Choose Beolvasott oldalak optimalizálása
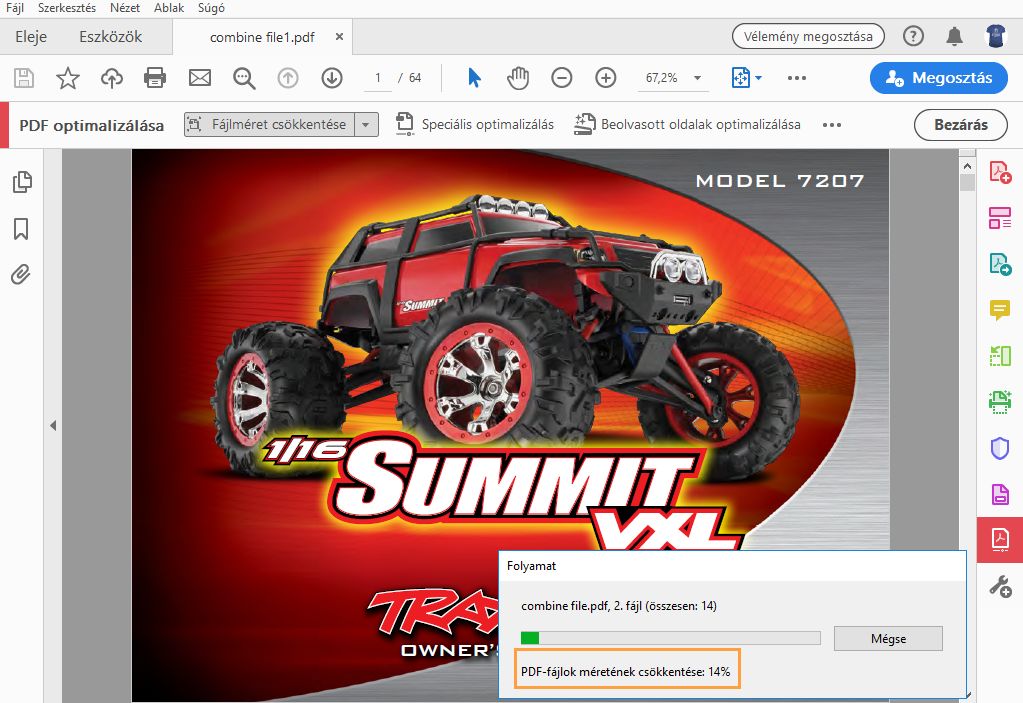The height and width of the screenshot is (703, 1023). (687, 125)
